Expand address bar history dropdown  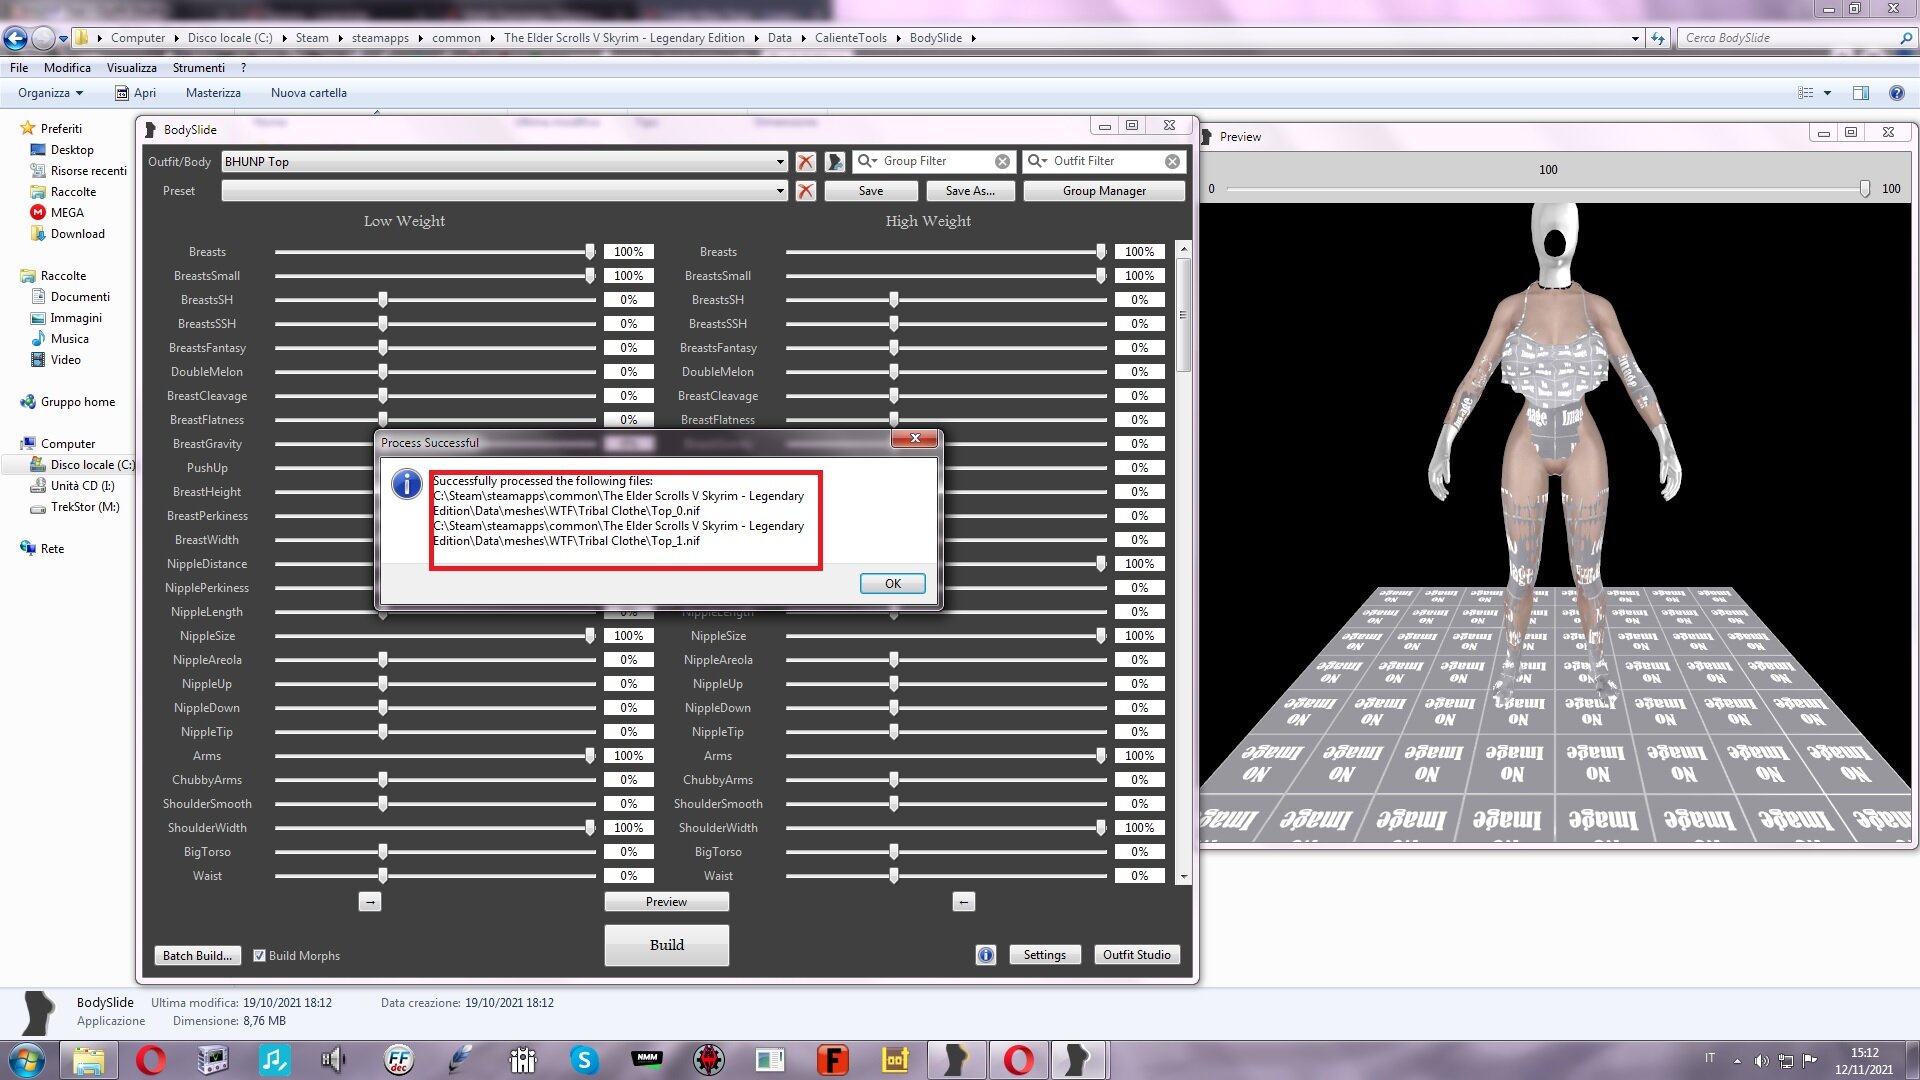click(1635, 38)
